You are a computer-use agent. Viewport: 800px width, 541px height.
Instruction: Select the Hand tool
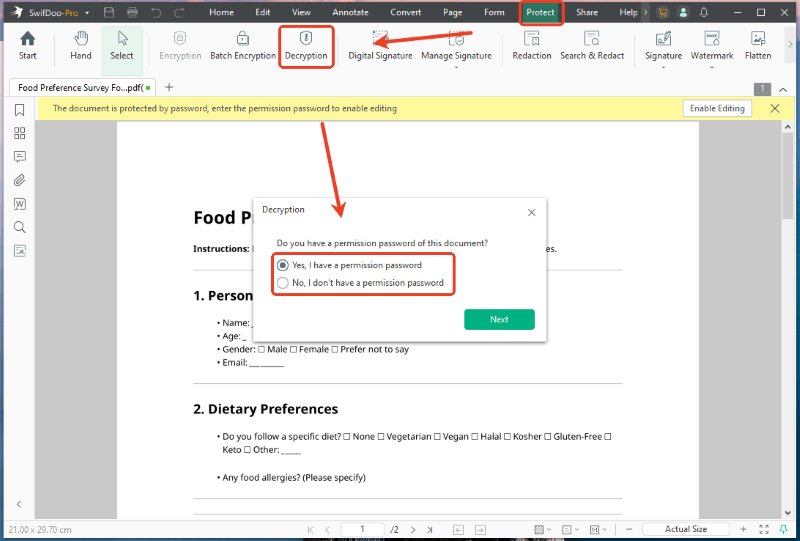tap(81, 46)
